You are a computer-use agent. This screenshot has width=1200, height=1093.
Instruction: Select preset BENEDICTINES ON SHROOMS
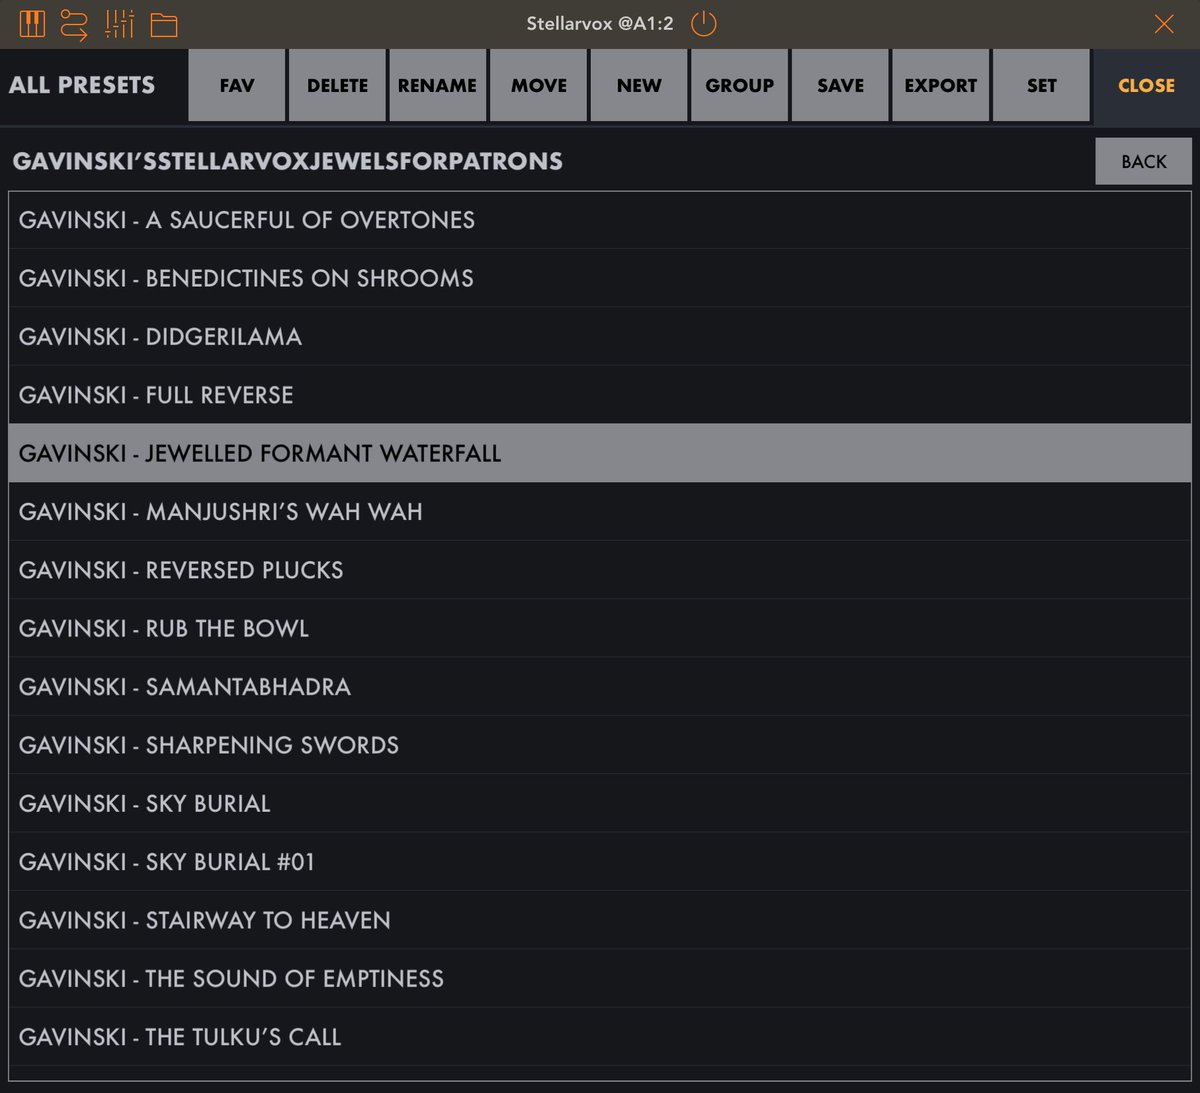click(x=600, y=278)
